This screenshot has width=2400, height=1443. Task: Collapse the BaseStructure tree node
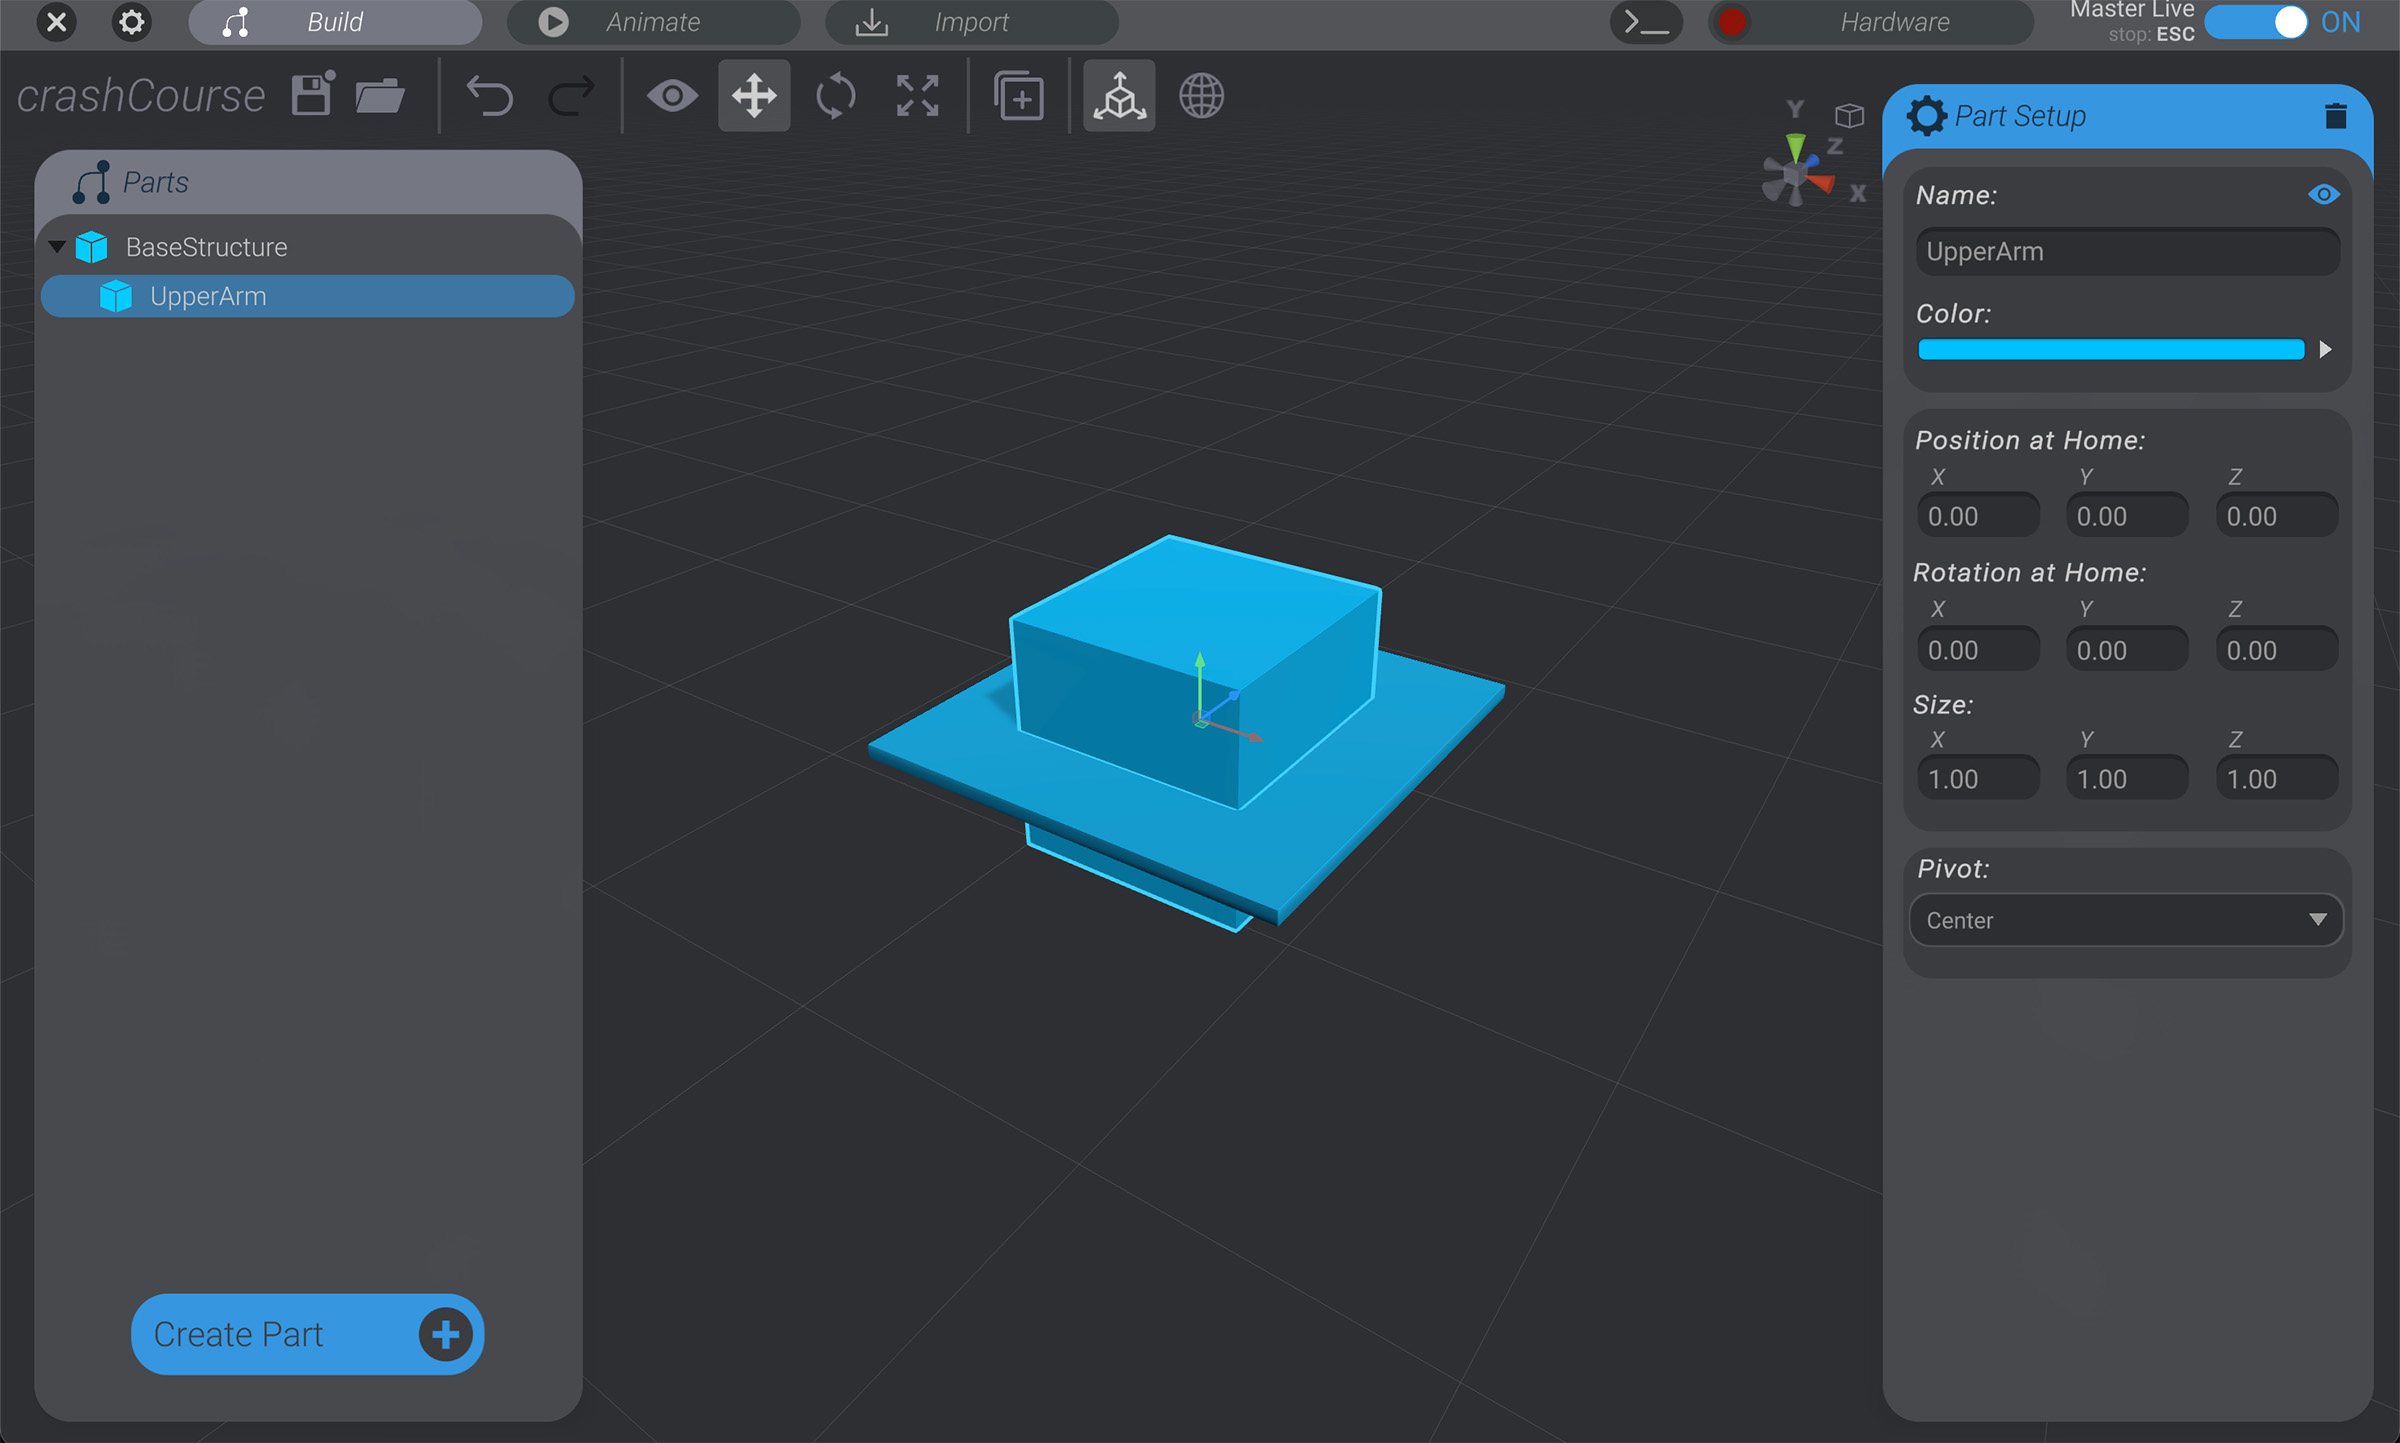pos(57,246)
